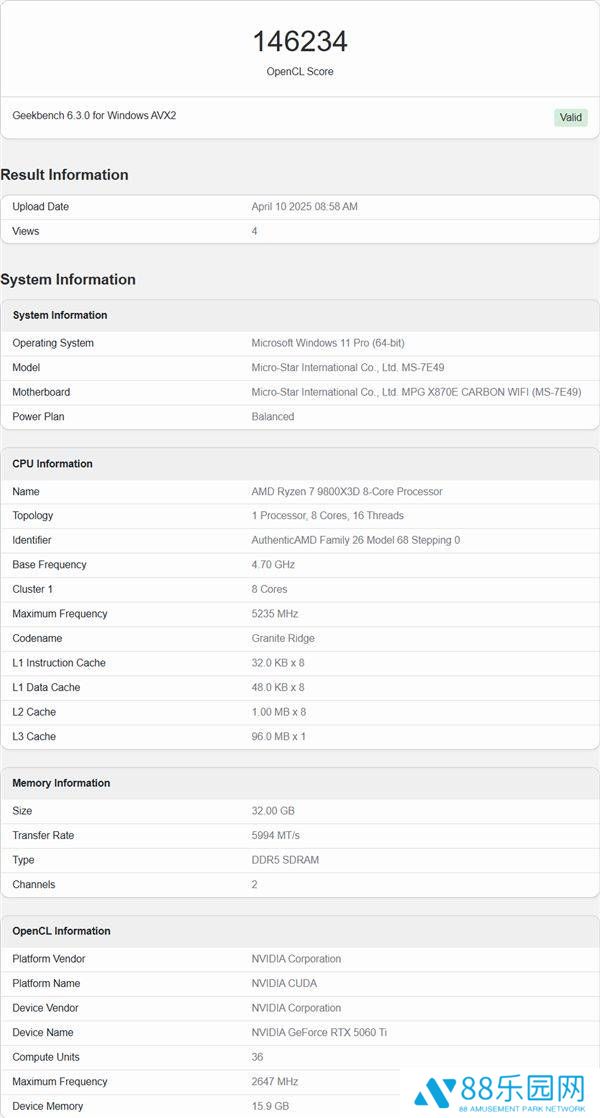600x1118 pixels.
Task: Click the Result Information heading
Action: click(65, 175)
